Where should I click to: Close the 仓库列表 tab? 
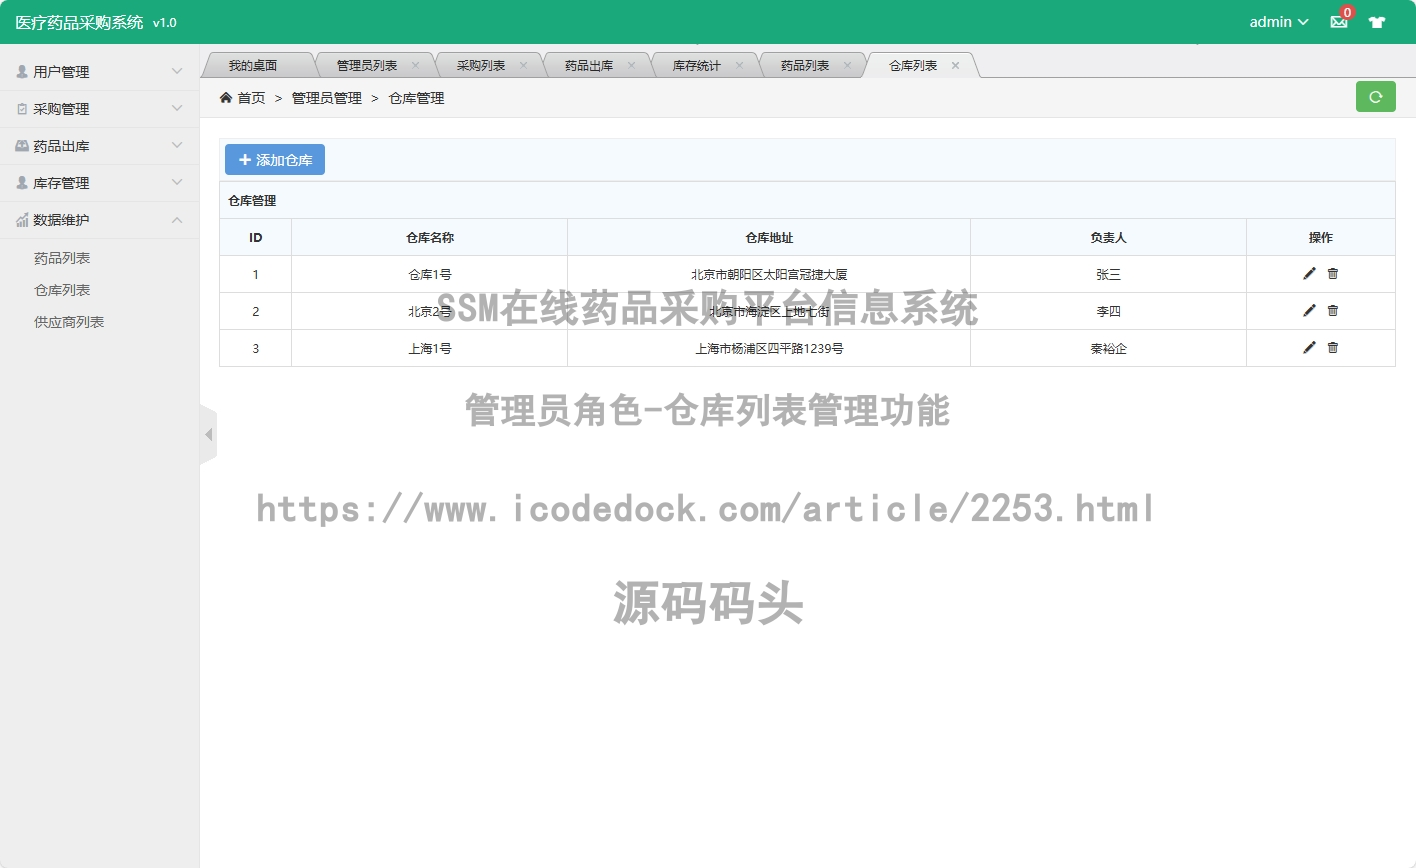[x=955, y=65]
